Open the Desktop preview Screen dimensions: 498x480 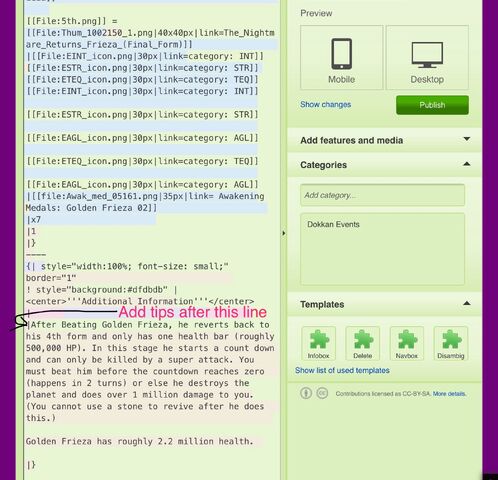(x=427, y=57)
